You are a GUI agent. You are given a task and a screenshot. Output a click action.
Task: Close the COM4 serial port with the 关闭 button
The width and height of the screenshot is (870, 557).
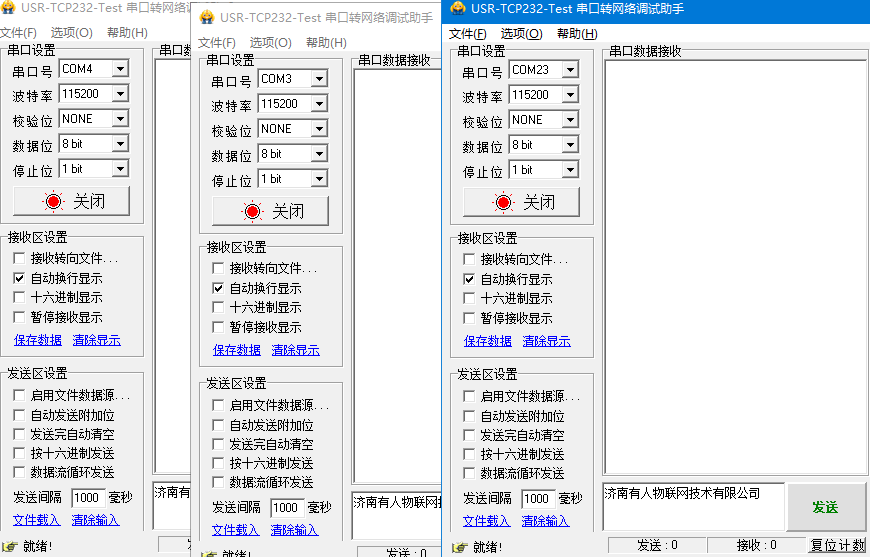pyautogui.click(x=71, y=201)
